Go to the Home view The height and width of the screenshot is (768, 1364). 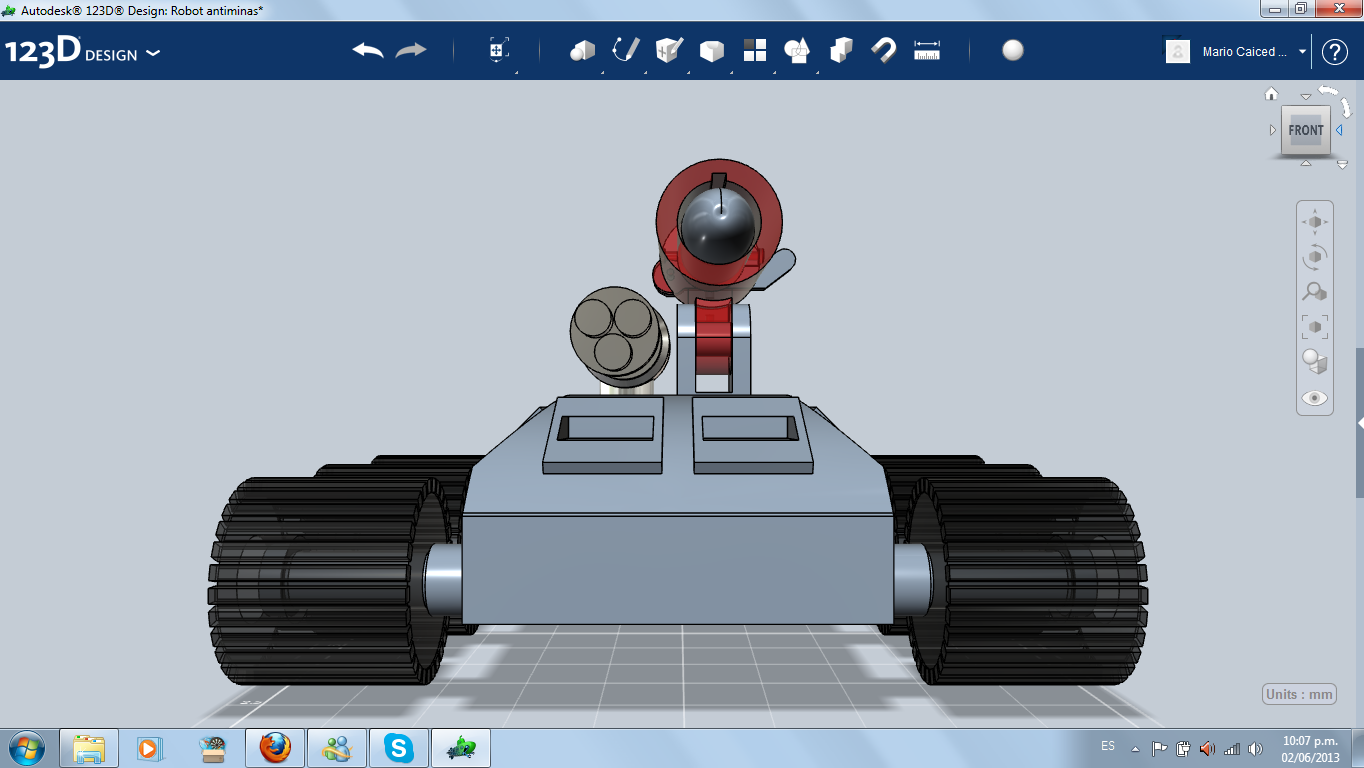point(1272,94)
